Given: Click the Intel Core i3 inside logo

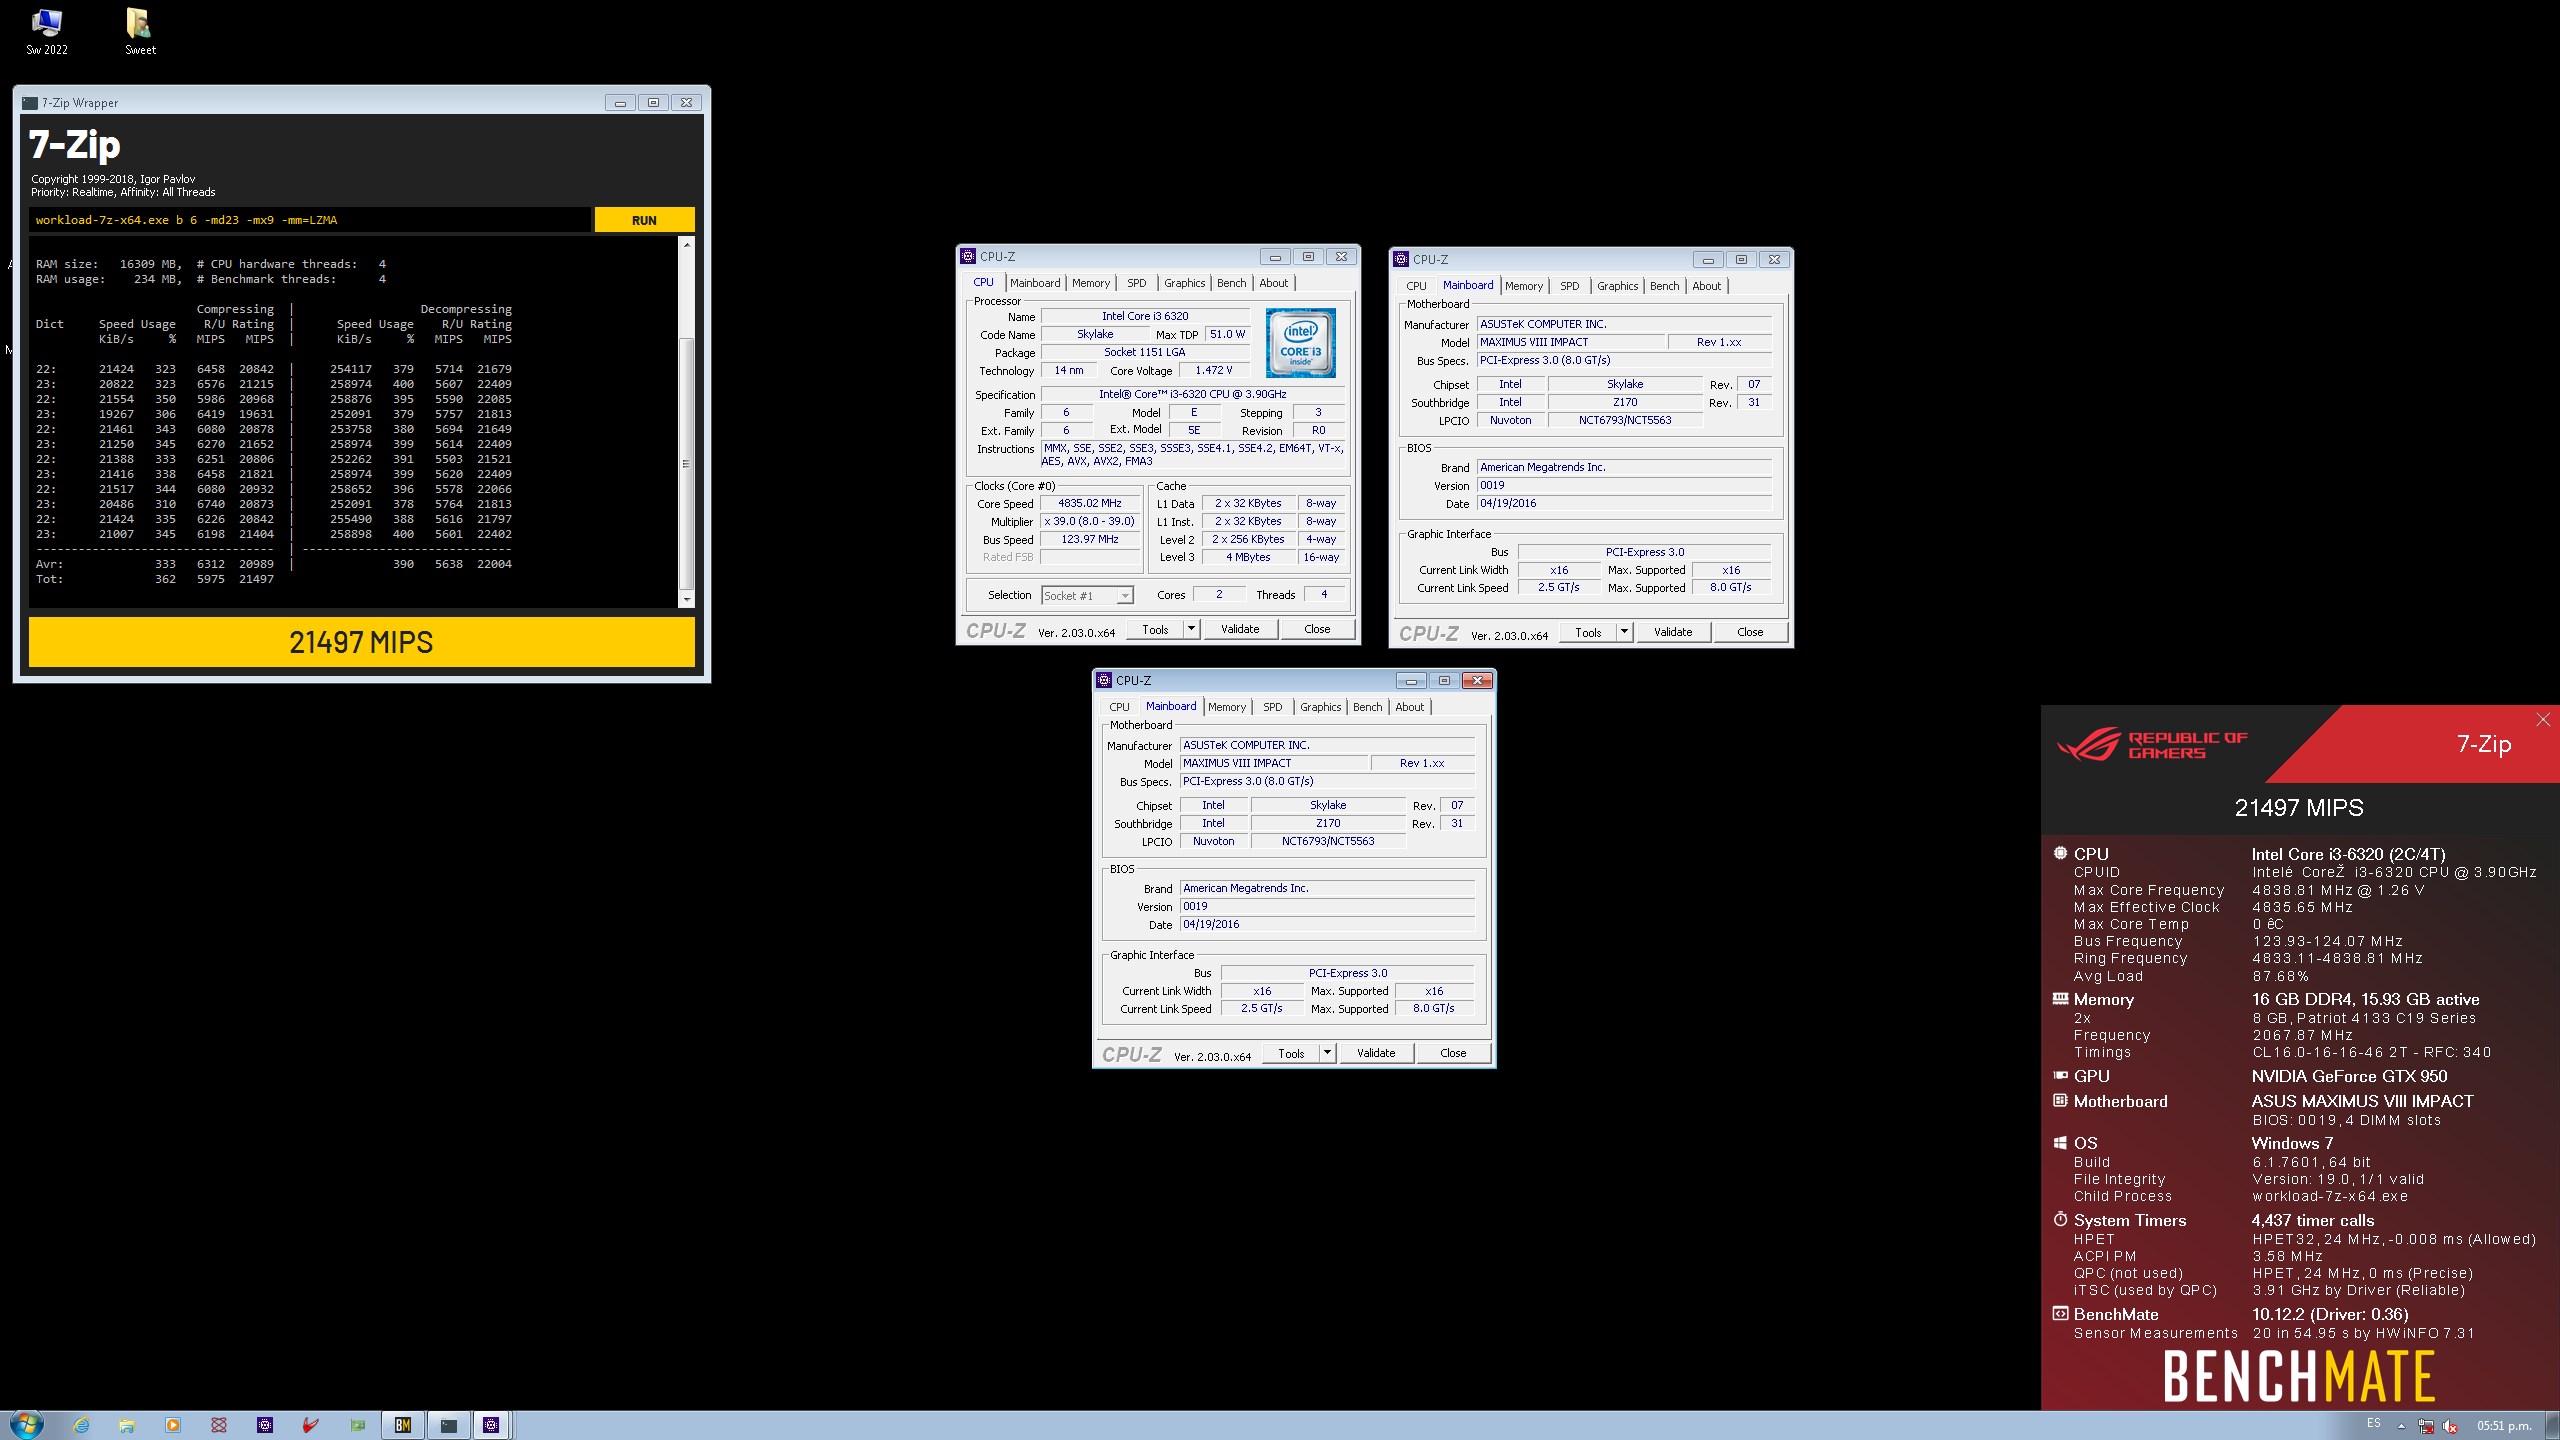Looking at the screenshot, I should coord(1300,343).
